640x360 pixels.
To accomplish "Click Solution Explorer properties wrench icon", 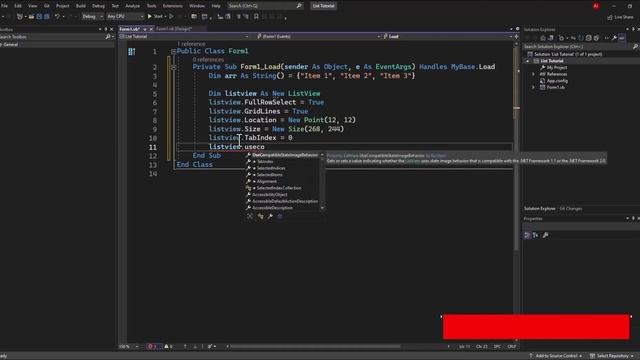I will pyautogui.click(x=614, y=38).
